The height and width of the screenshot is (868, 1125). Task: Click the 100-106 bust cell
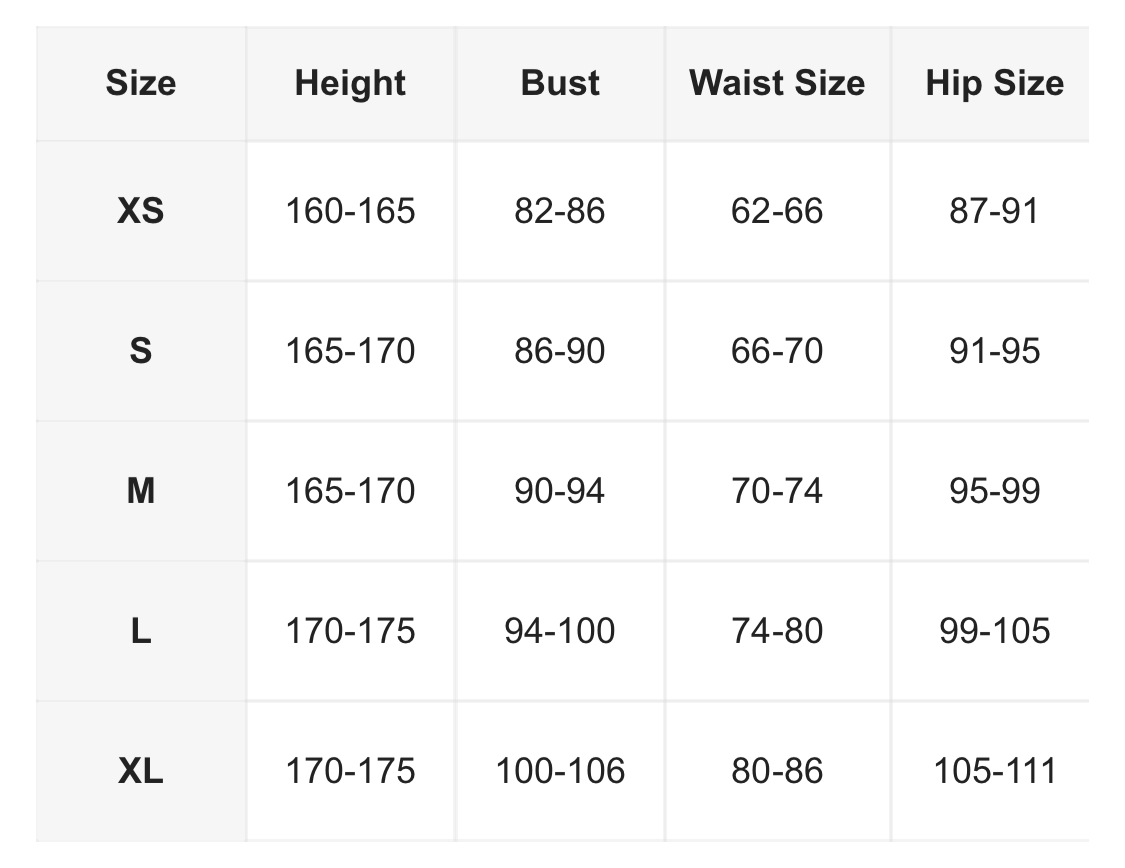[x=560, y=771]
